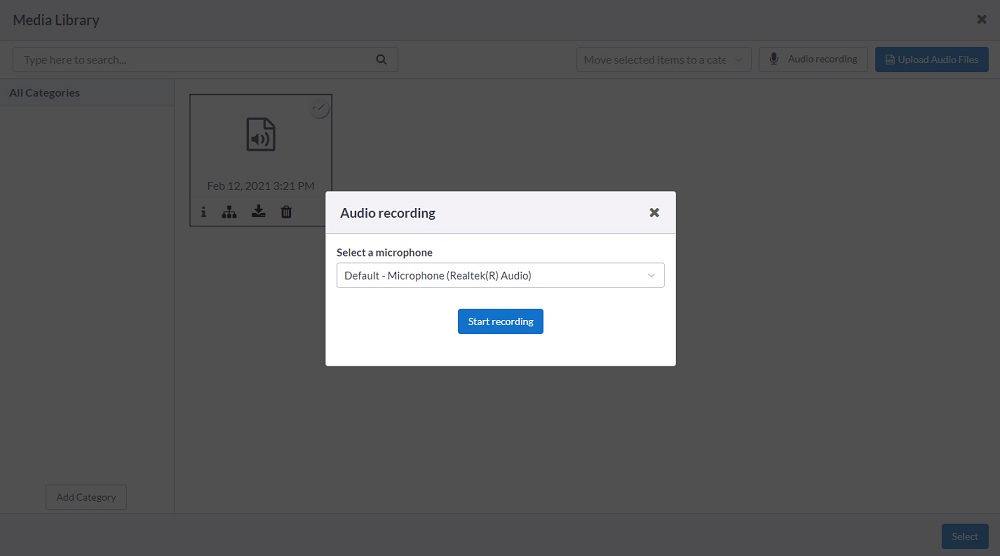Click the Select button at bottom
The width and height of the screenshot is (1000, 556).
[965, 536]
